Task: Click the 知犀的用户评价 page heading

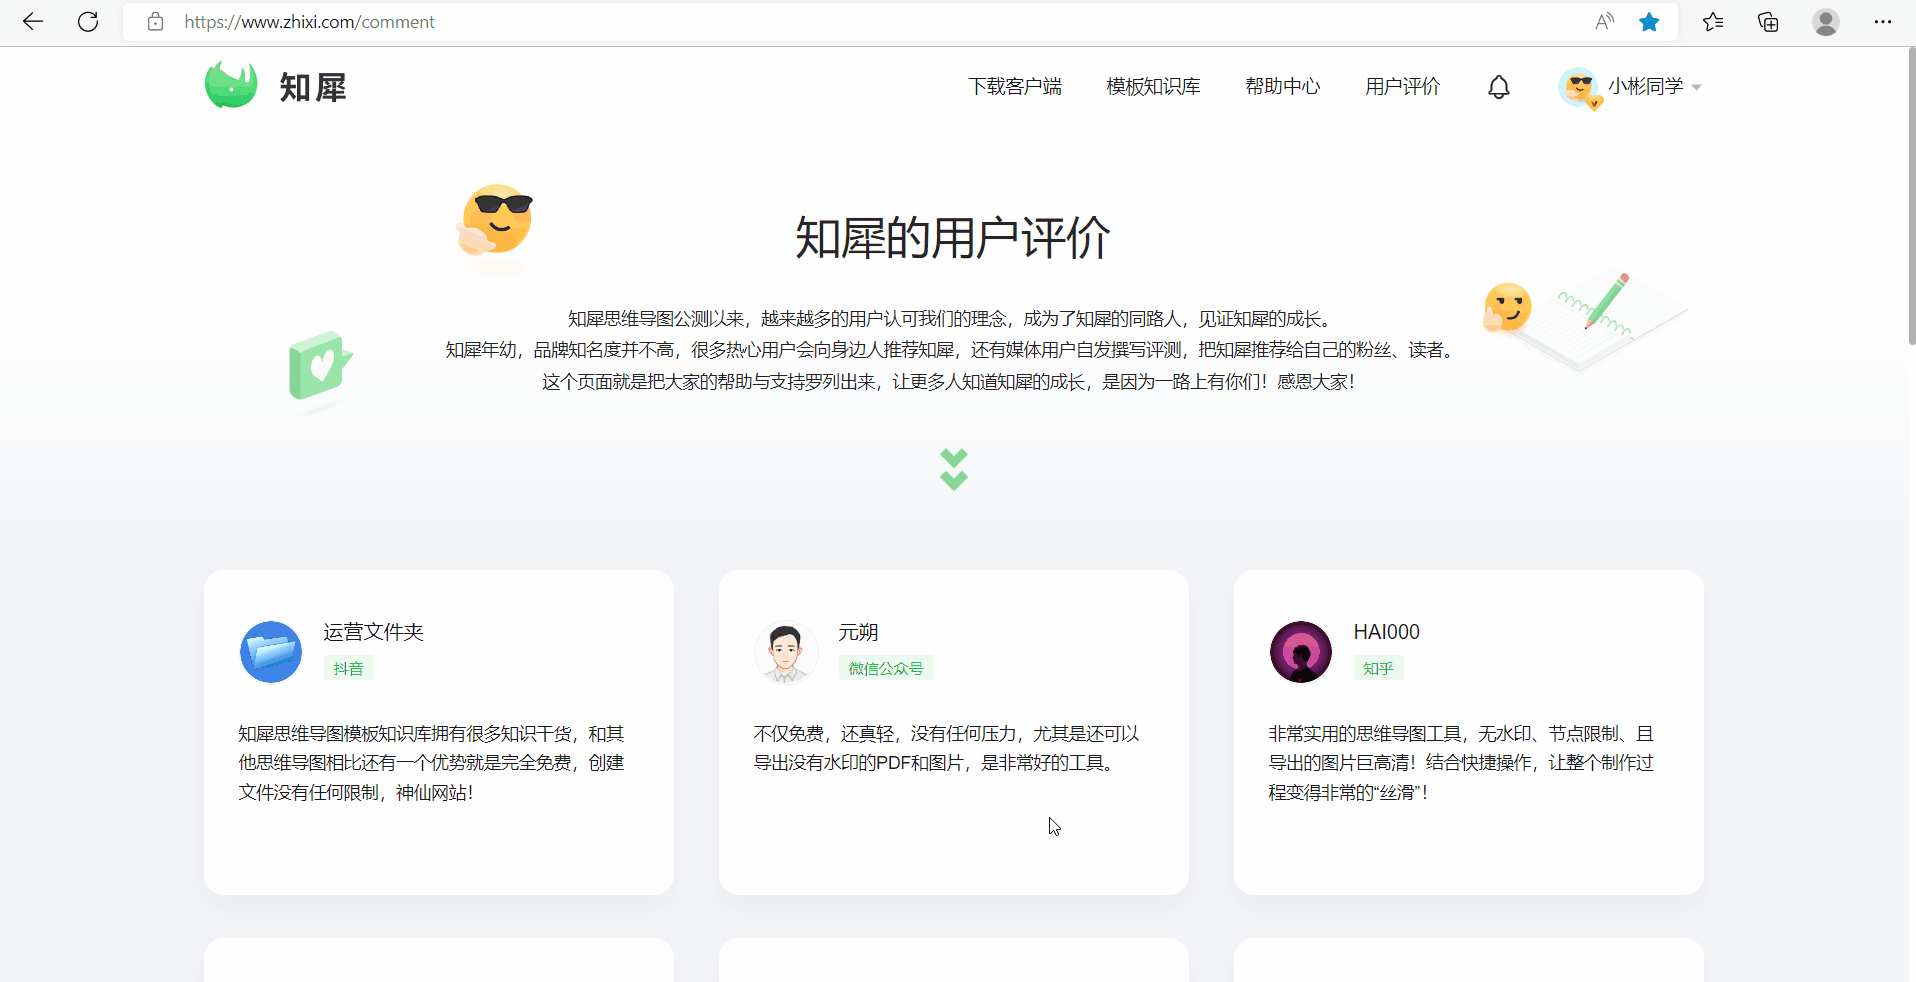Action: pos(953,238)
